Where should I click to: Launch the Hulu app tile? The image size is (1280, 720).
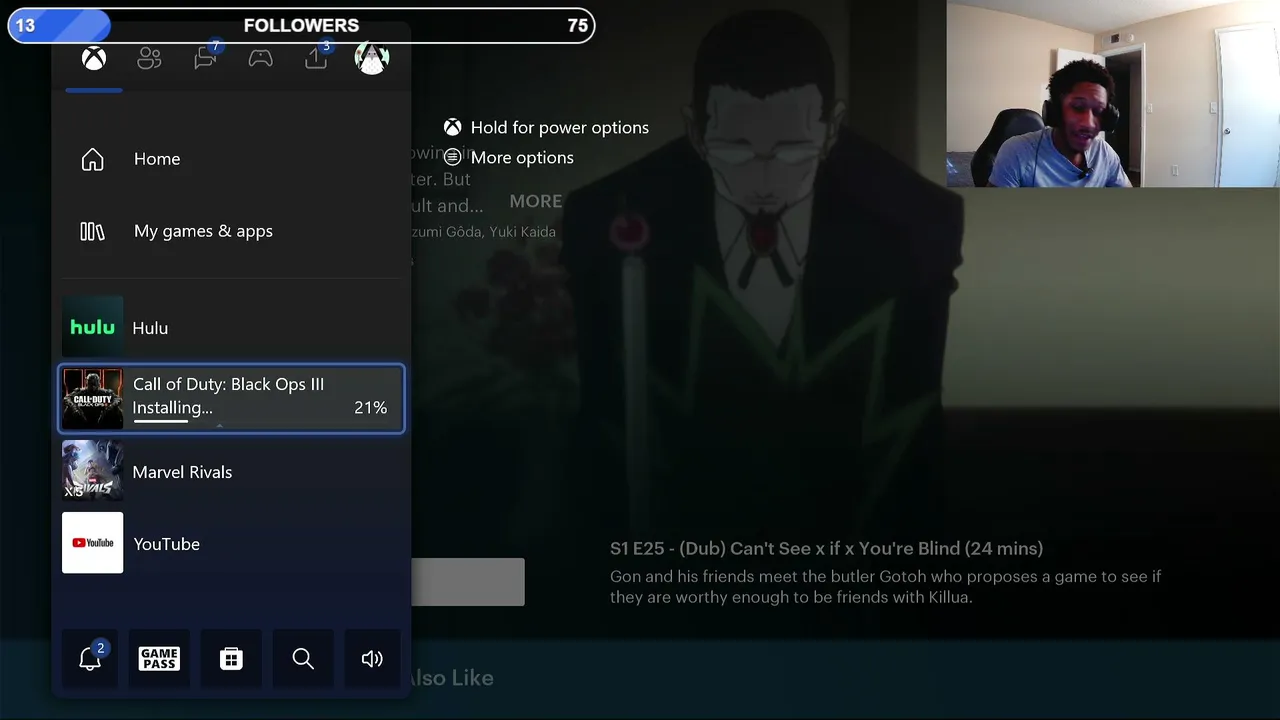pyautogui.click(x=93, y=327)
